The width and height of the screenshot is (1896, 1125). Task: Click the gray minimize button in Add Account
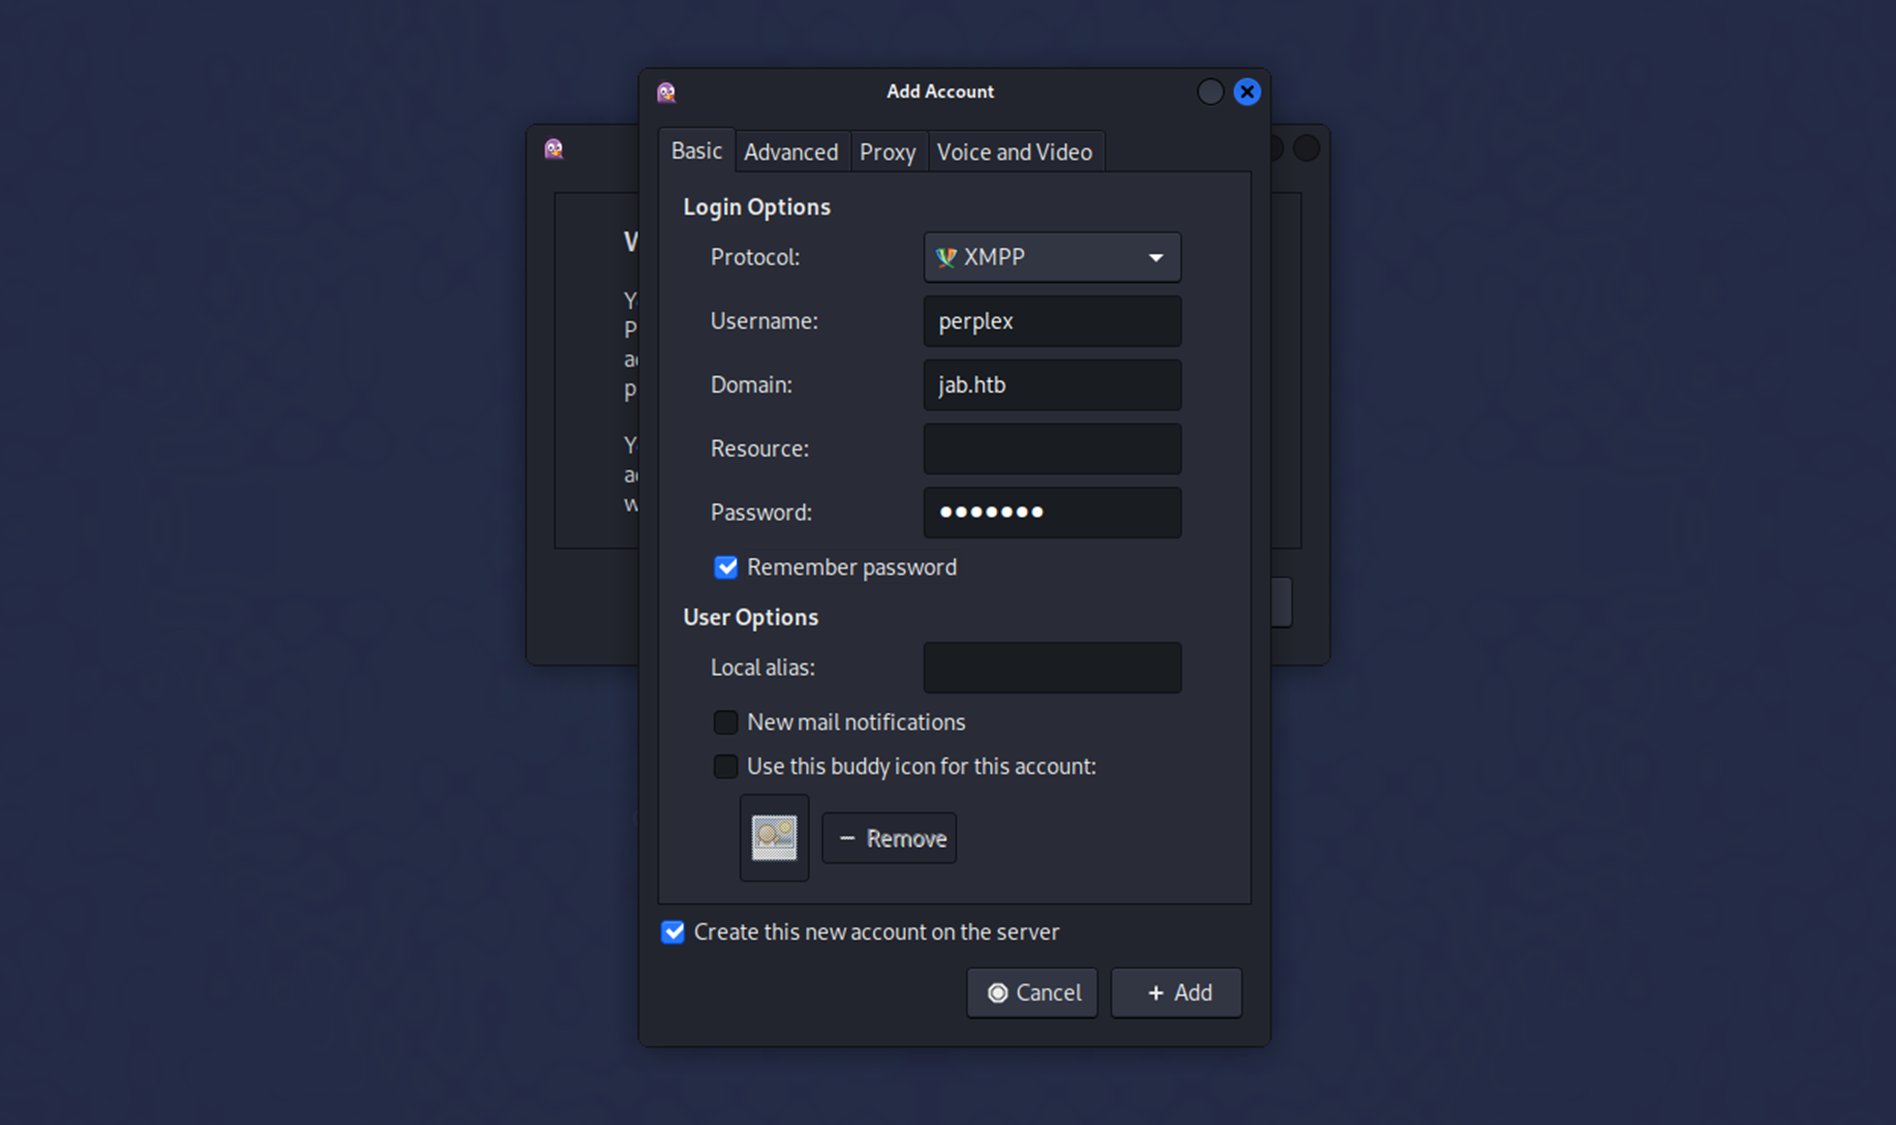[x=1210, y=92]
